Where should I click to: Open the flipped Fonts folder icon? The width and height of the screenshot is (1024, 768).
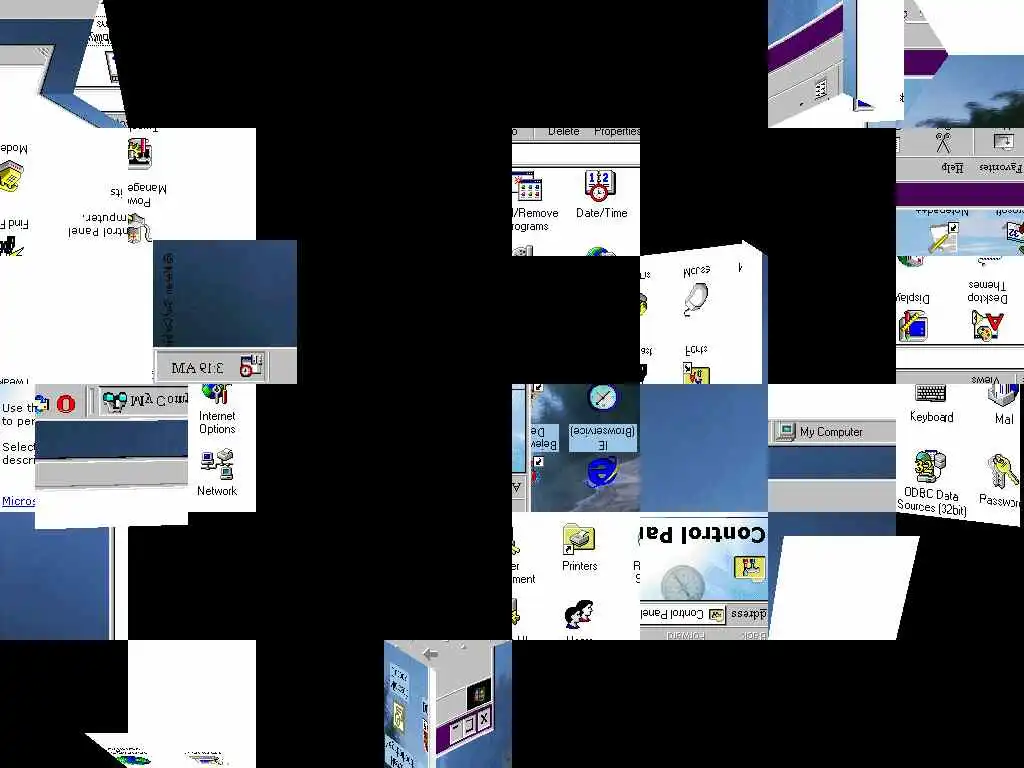696,365
